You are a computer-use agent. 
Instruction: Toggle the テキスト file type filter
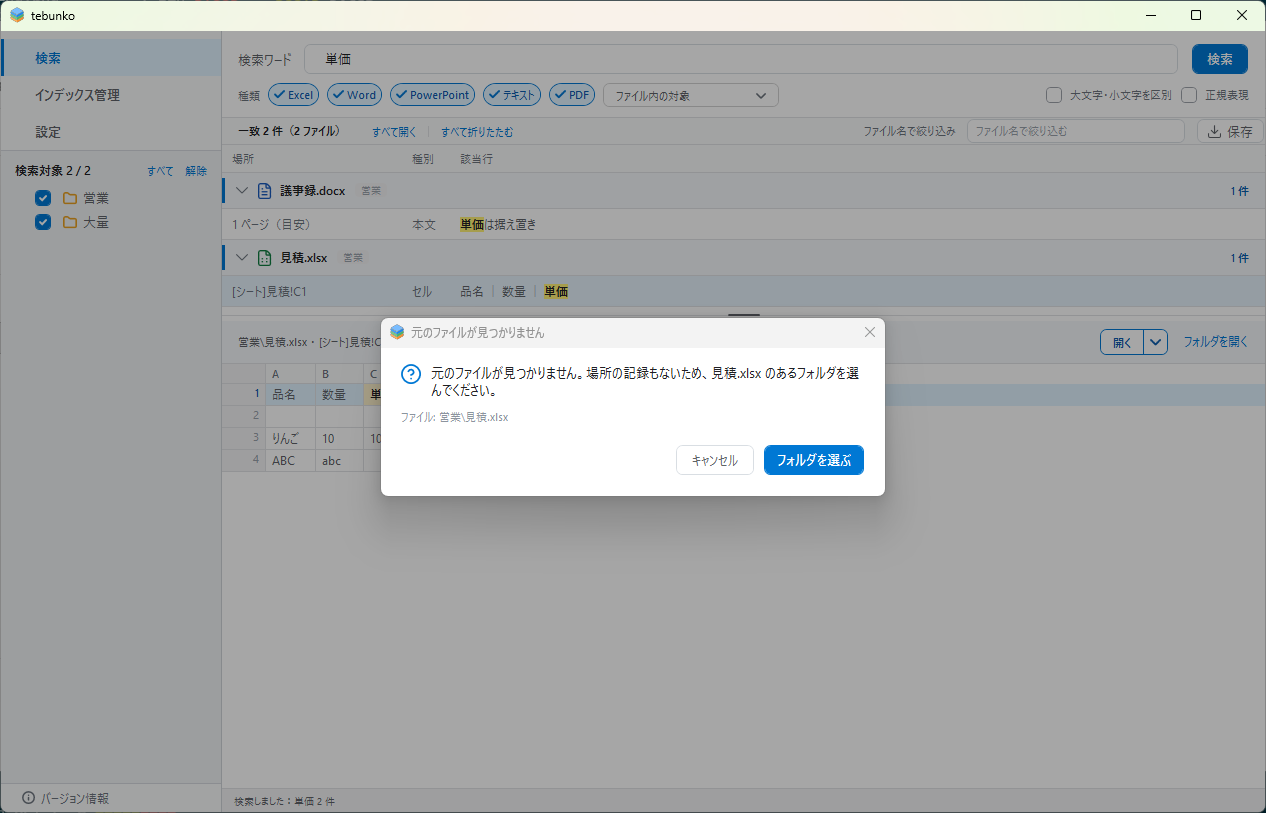512,95
